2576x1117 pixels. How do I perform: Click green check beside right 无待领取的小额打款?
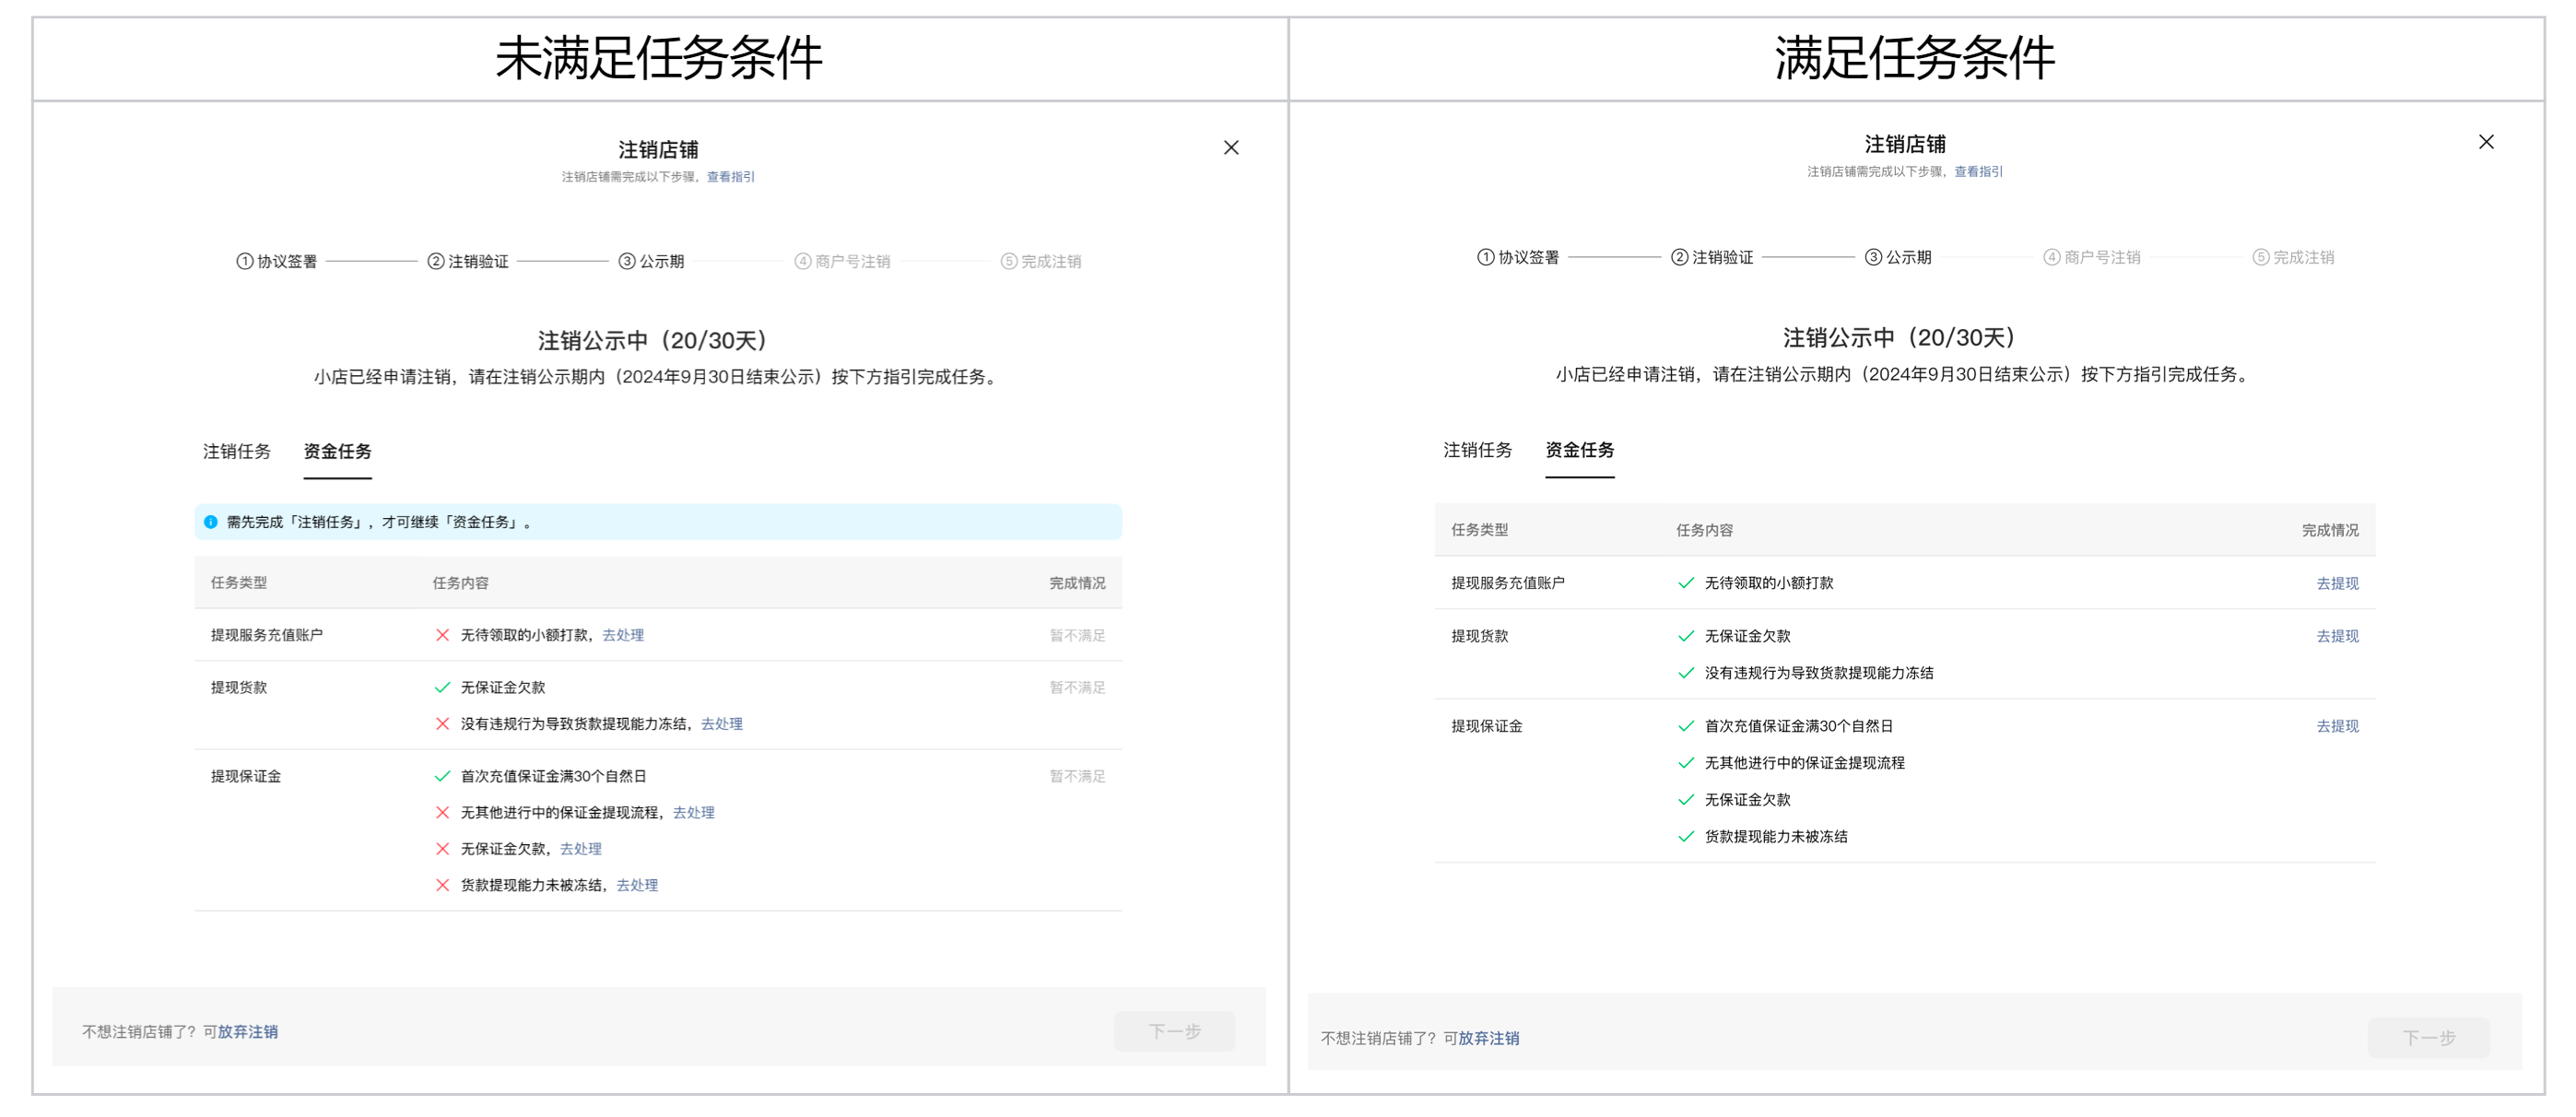coord(1686,584)
